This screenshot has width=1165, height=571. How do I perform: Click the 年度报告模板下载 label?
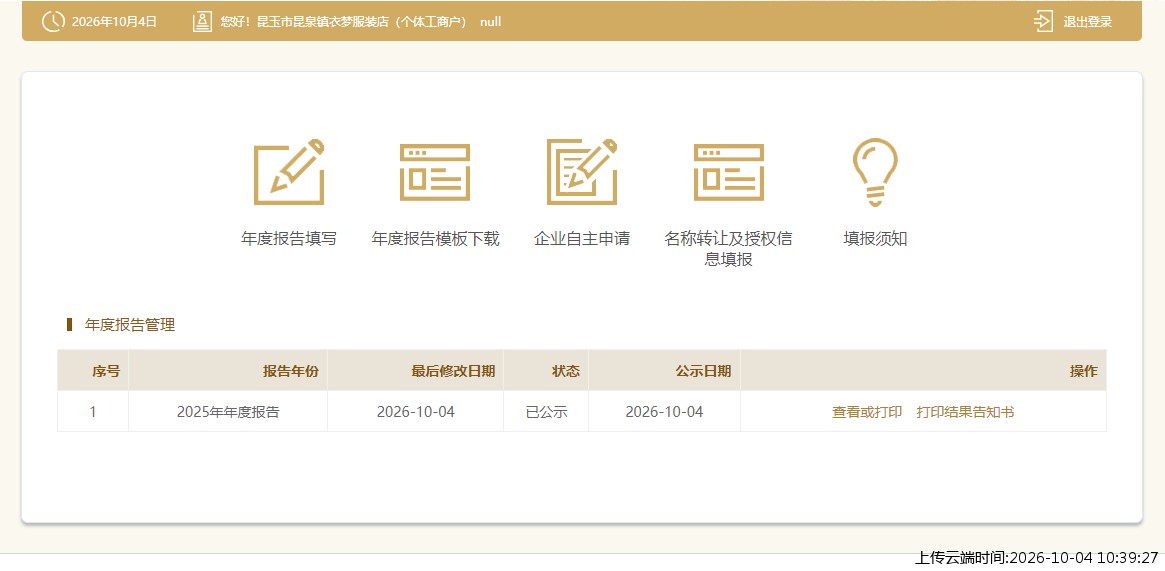(x=435, y=239)
